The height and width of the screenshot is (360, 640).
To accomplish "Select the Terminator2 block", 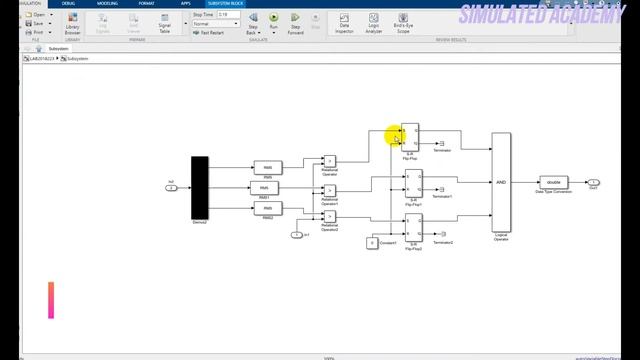I will (x=443, y=234).
